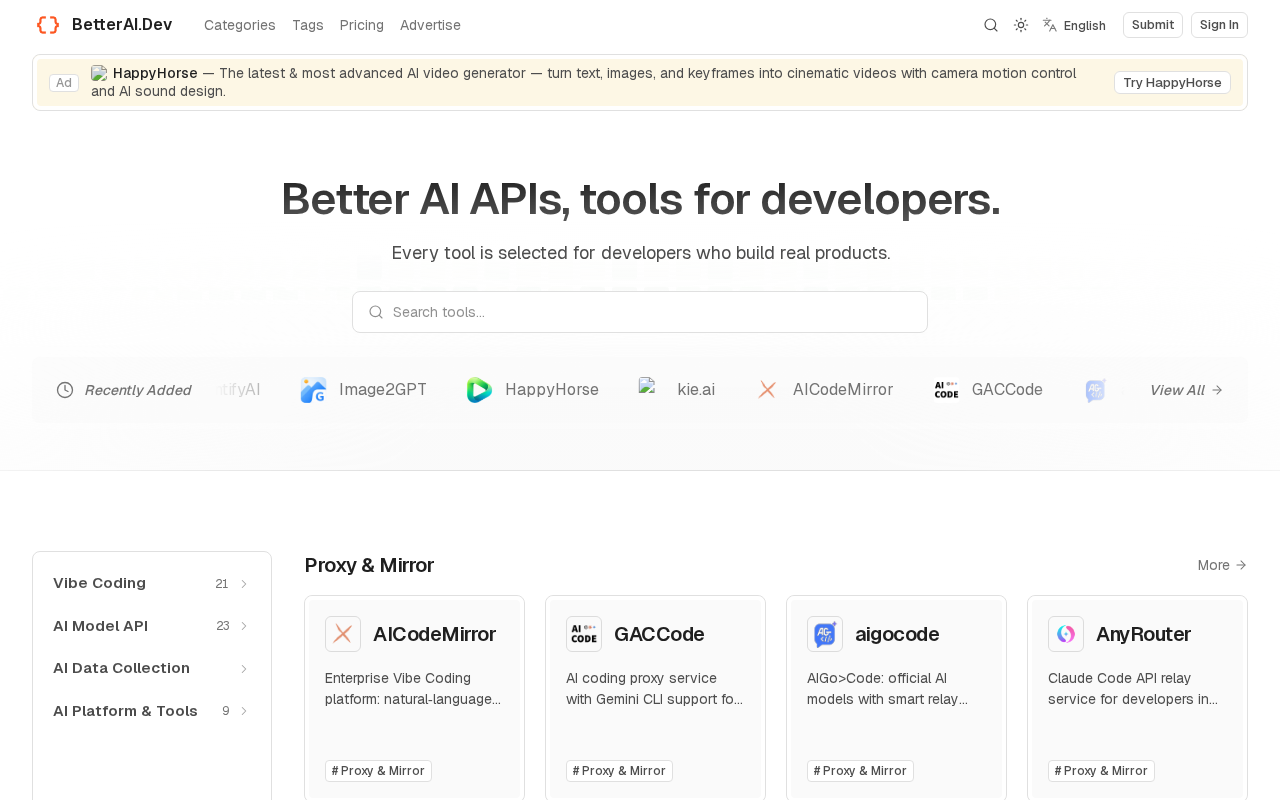The height and width of the screenshot is (800, 1280).
Task: Open the aigocode card title
Action: tap(897, 634)
